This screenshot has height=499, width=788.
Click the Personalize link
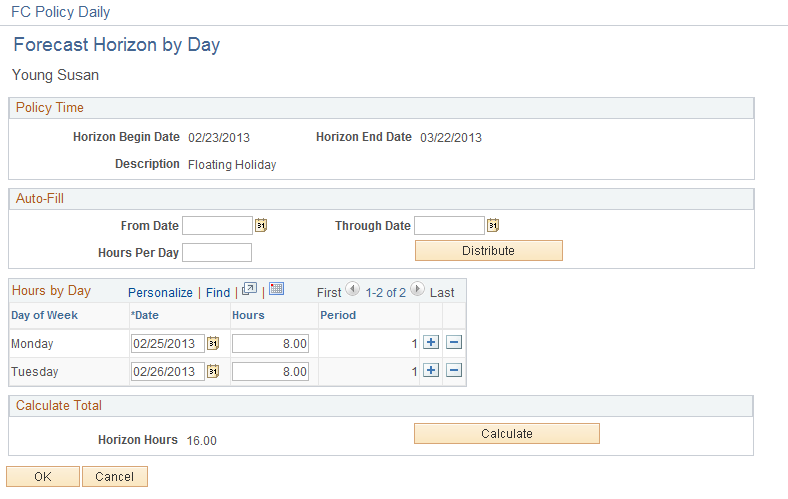pos(160,293)
